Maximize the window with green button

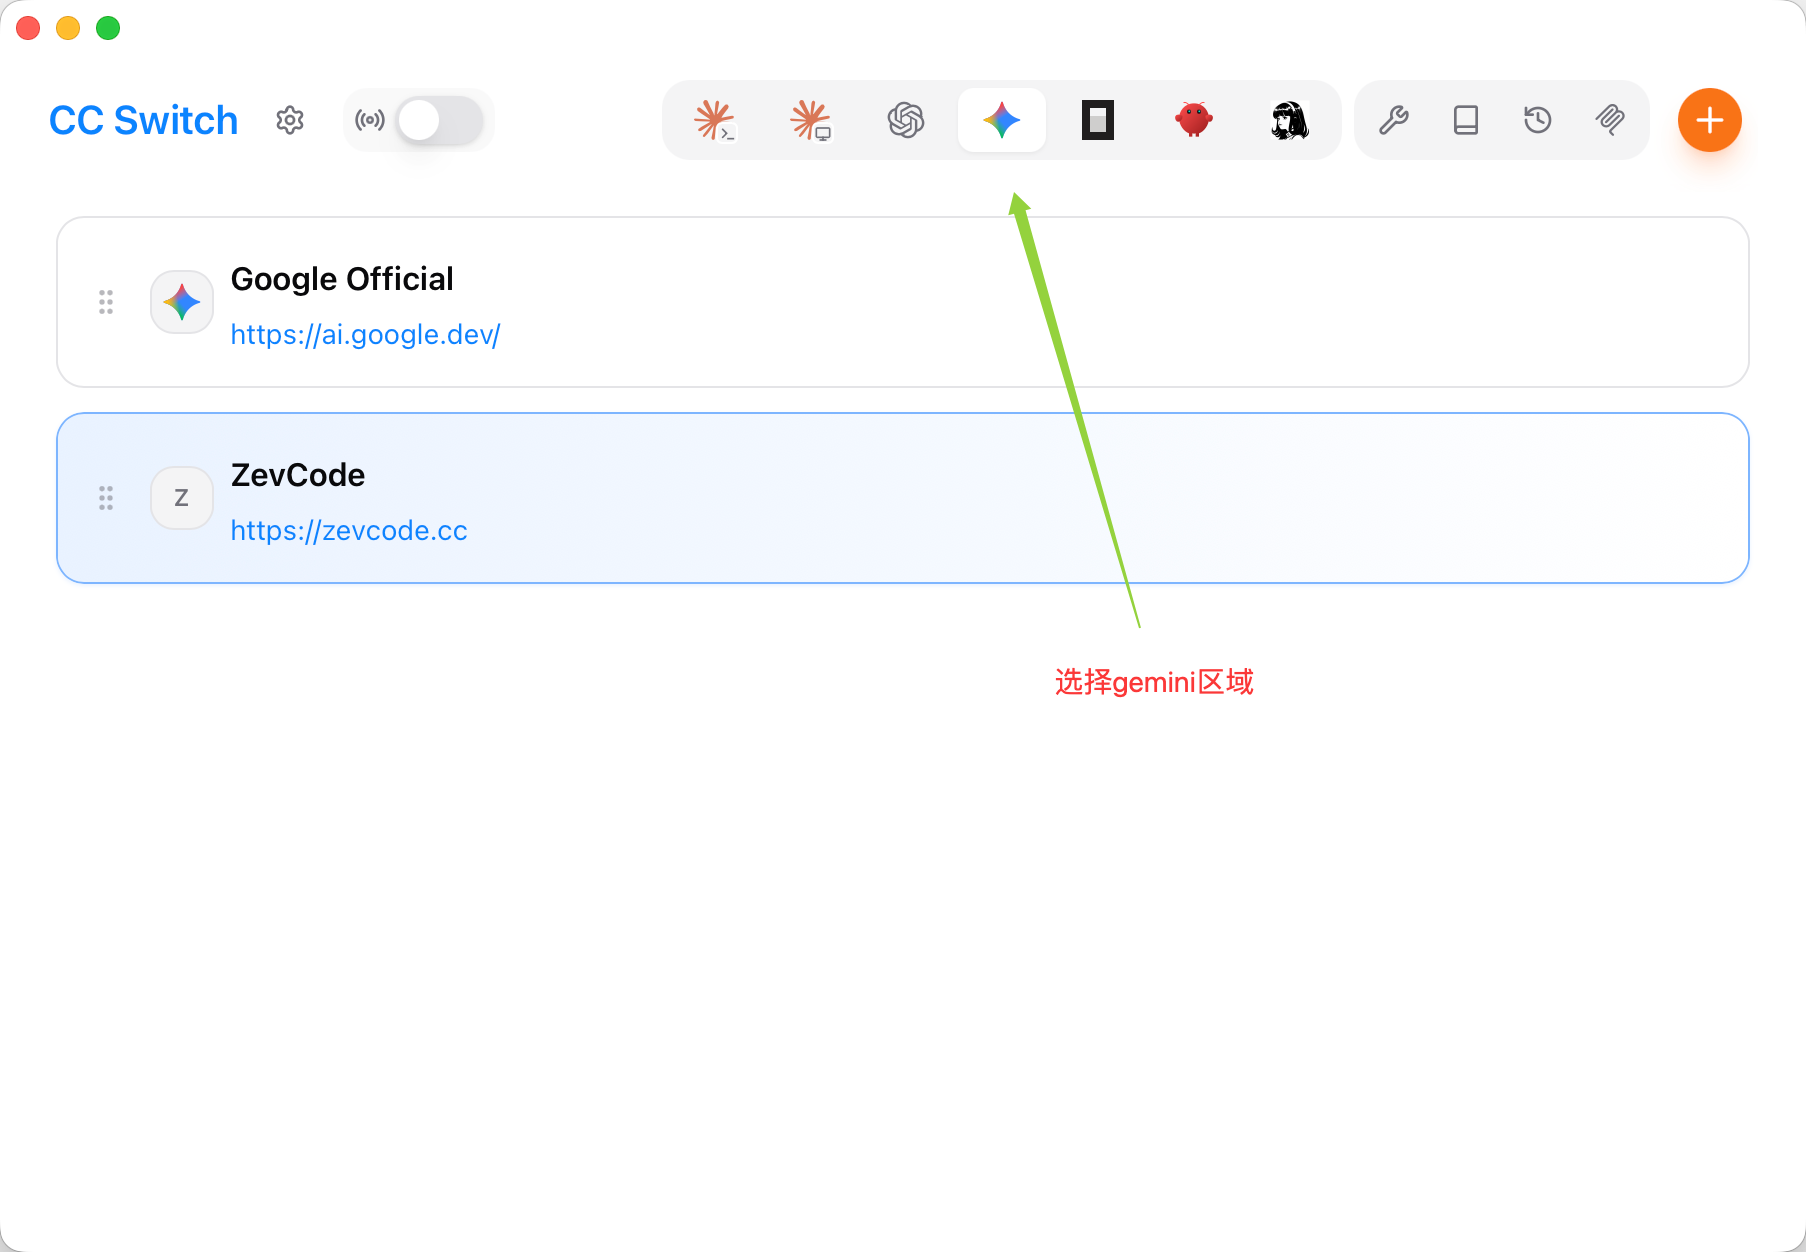(108, 28)
